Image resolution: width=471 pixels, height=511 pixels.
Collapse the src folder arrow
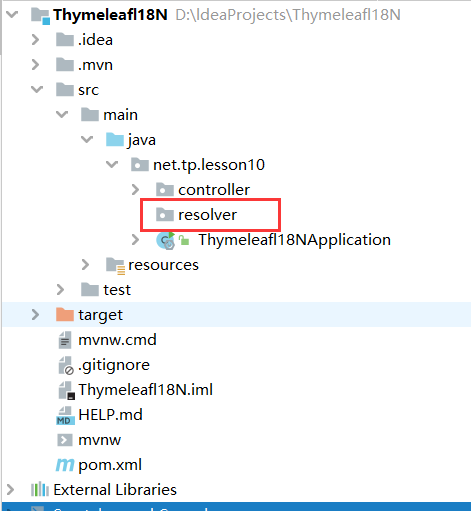[x=37, y=90]
